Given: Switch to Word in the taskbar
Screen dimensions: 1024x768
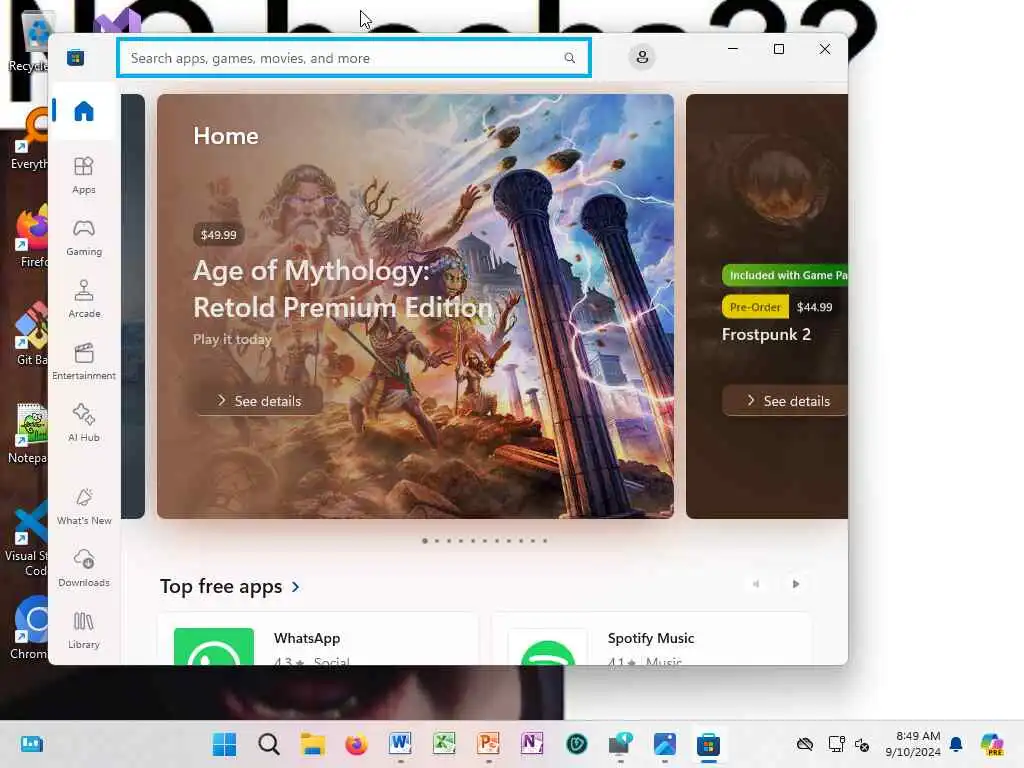Looking at the screenshot, I should coord(400,744).
